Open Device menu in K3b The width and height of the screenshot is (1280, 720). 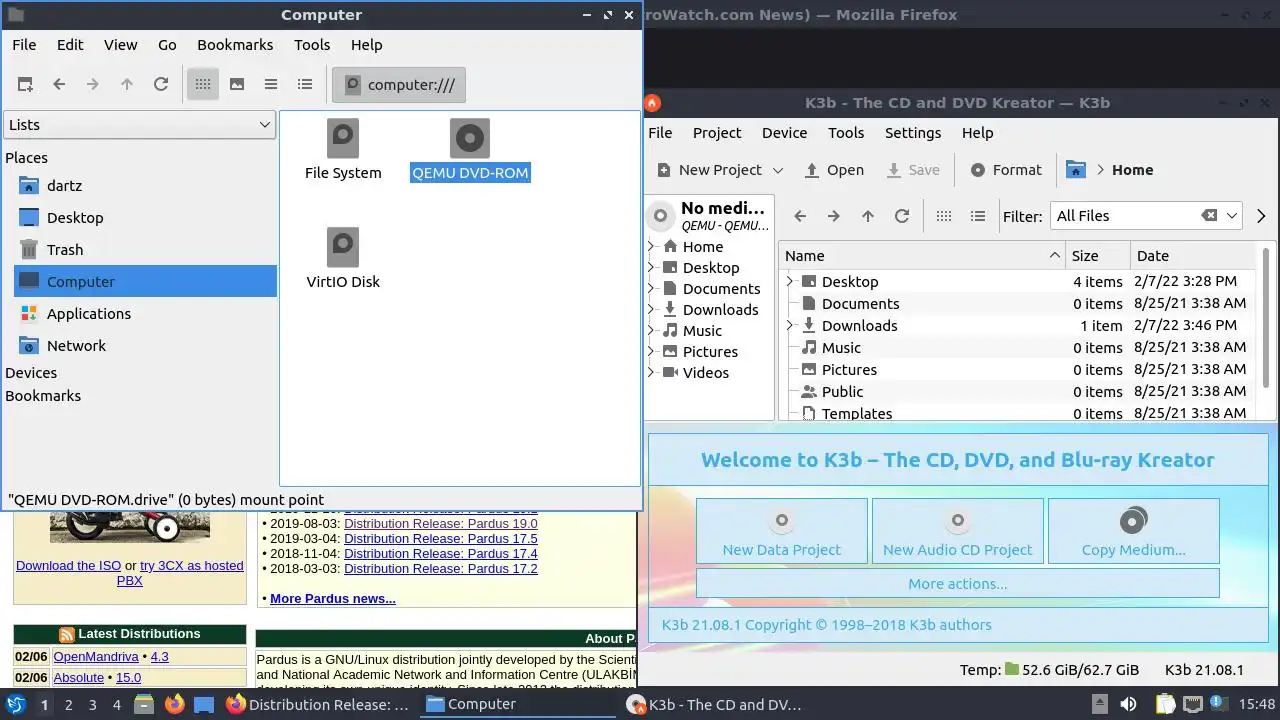(784, 133)
